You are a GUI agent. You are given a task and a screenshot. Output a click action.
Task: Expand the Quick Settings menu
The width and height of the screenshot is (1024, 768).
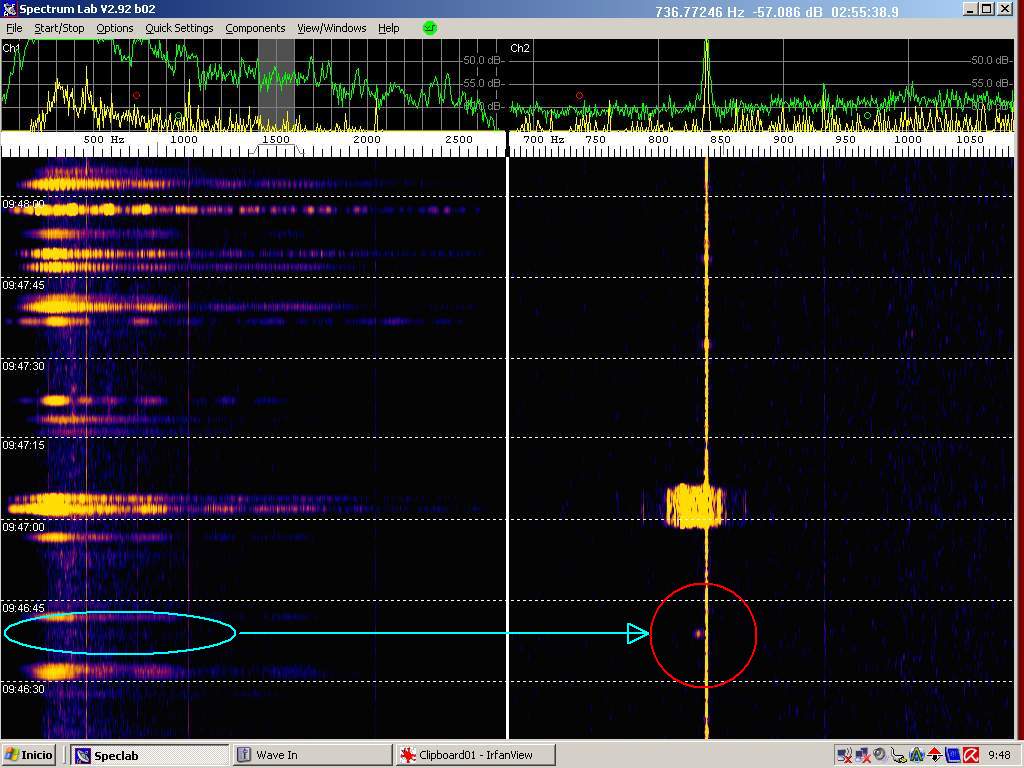[x=179, y=28]
